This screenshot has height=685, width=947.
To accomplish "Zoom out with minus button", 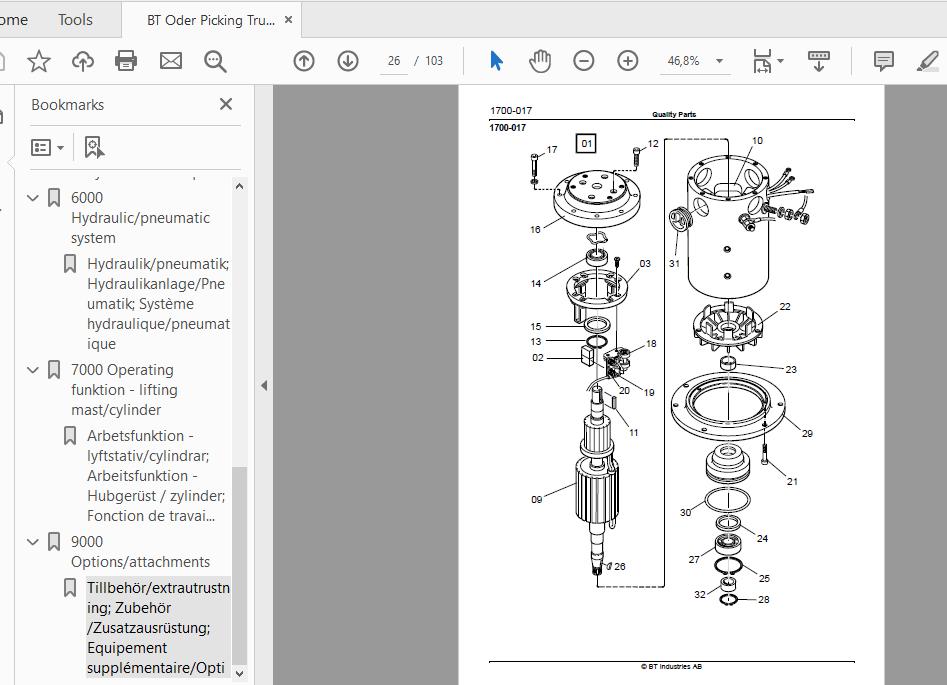I will click(x=583, y=61).
